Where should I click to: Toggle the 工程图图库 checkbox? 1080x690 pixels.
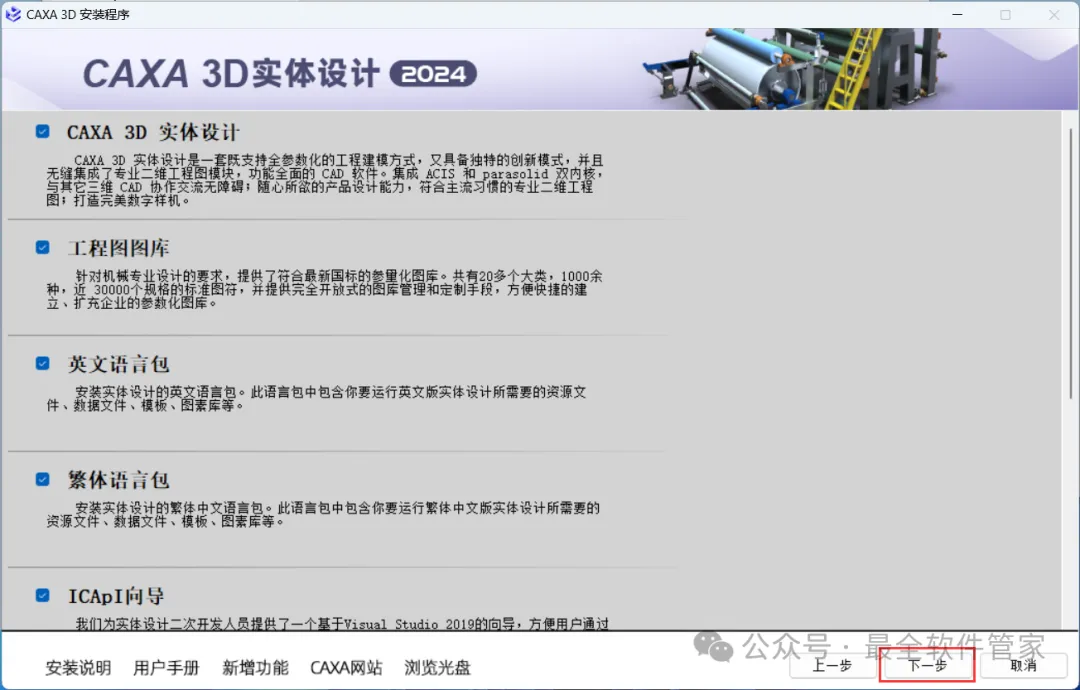43,247
